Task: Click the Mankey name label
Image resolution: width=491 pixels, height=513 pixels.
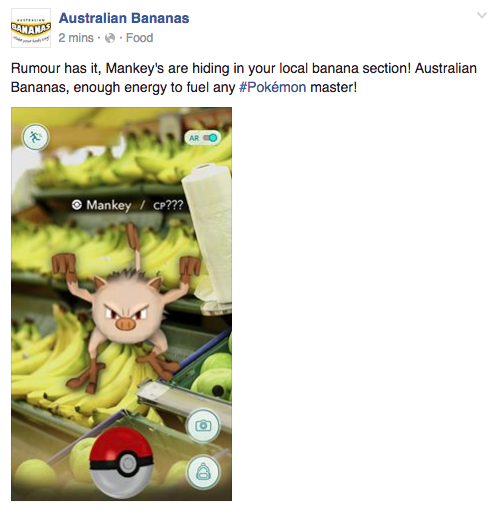Action: [x=109, y=205]
